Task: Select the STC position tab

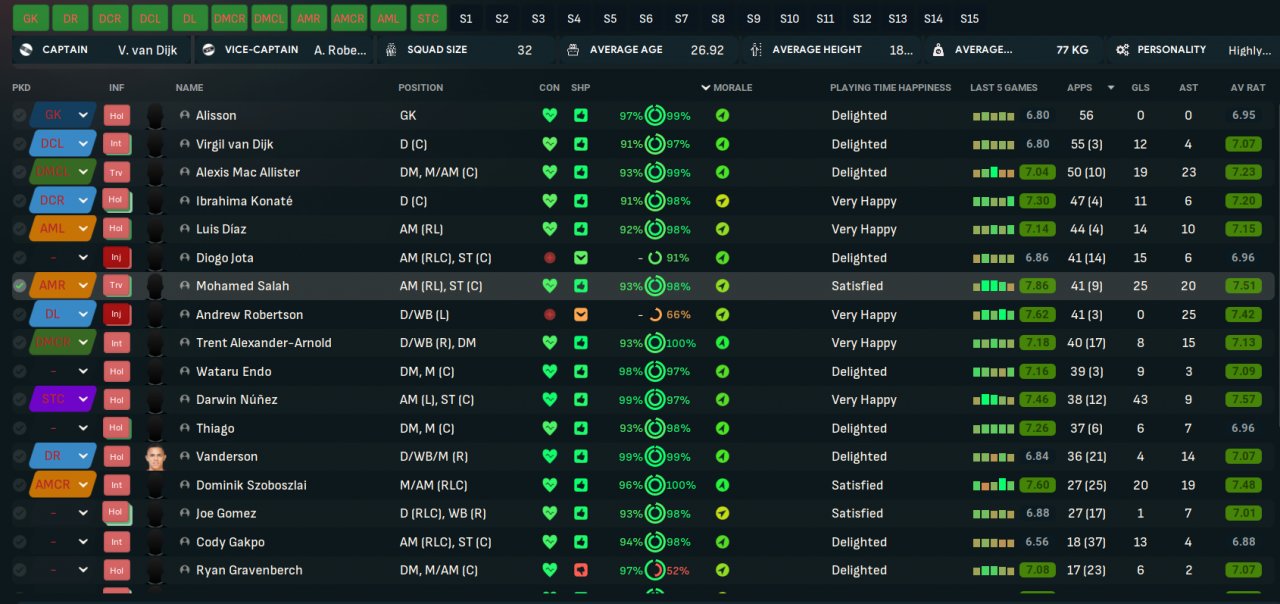Action: tap(428, 18)
